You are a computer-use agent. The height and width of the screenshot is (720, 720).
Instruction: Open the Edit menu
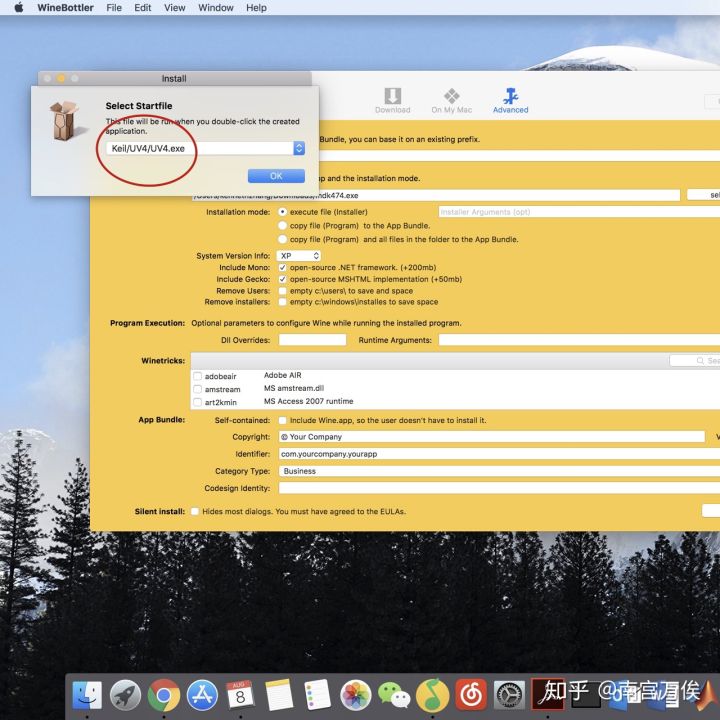142,7
